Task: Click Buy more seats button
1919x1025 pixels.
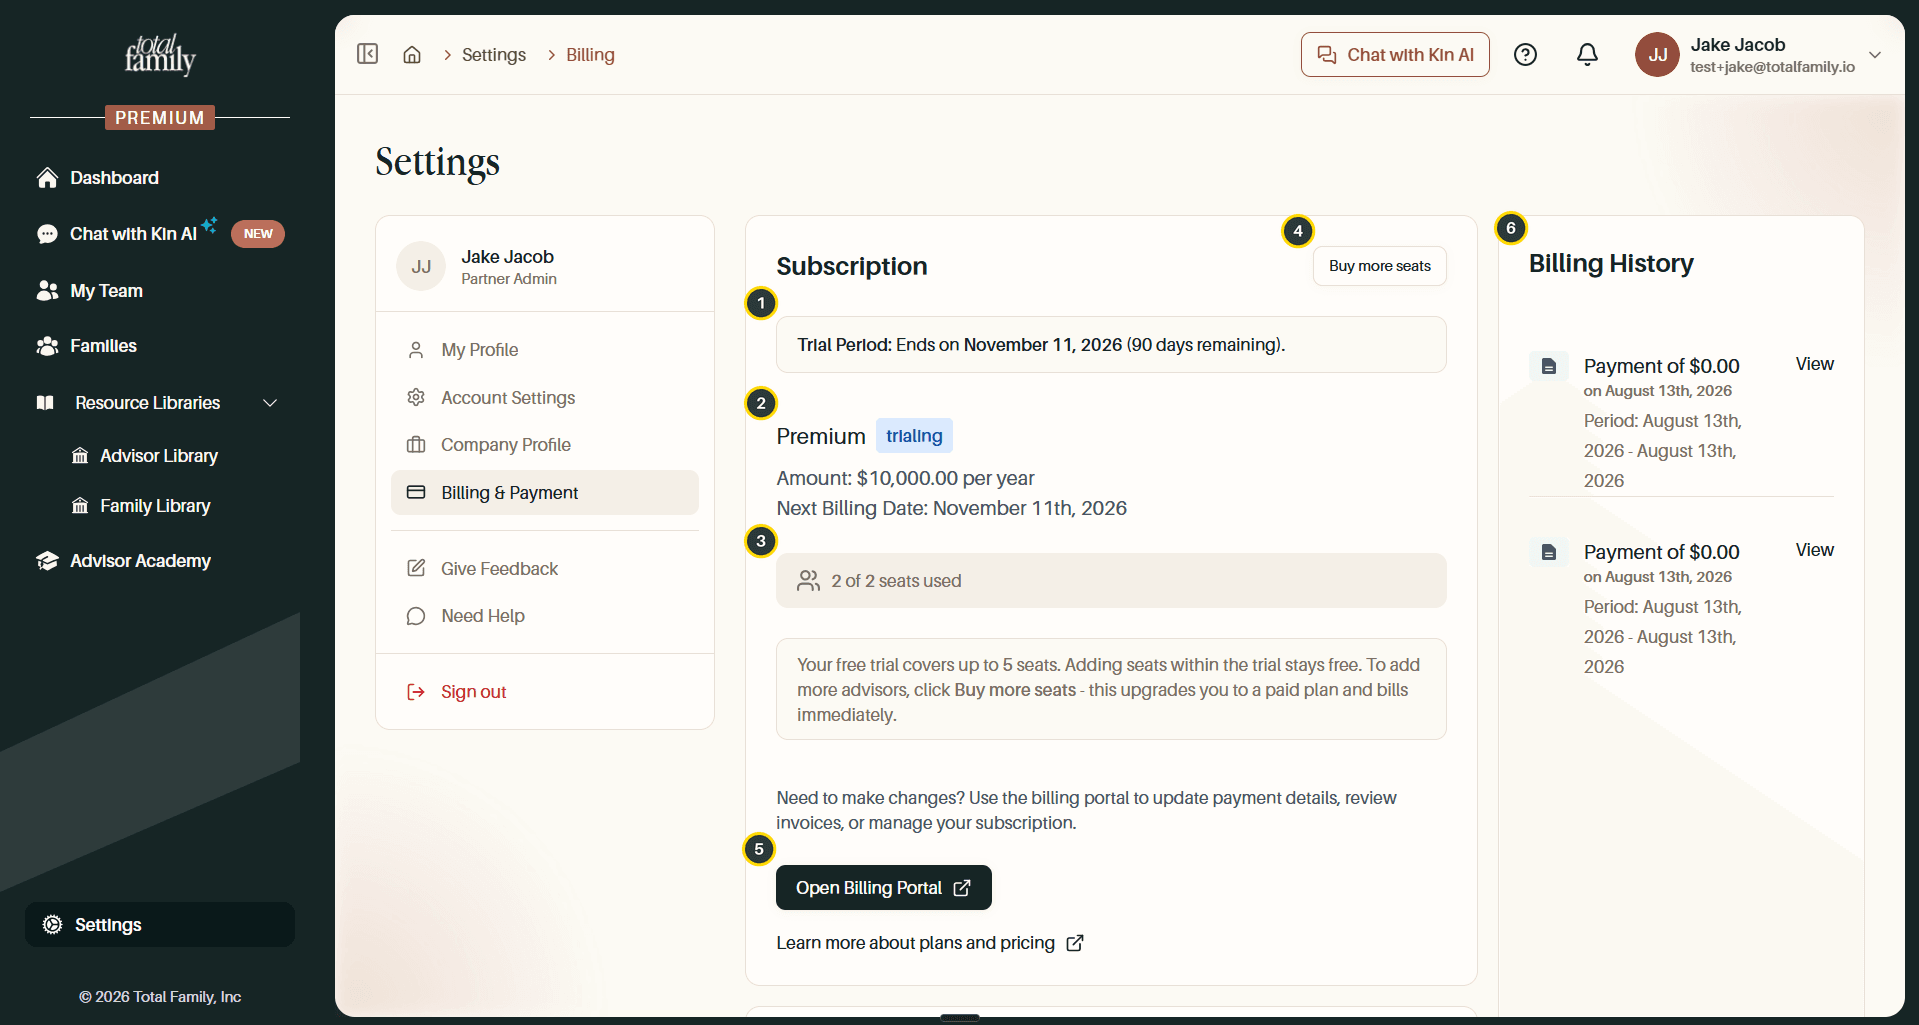Action: tap(1379, 266)
